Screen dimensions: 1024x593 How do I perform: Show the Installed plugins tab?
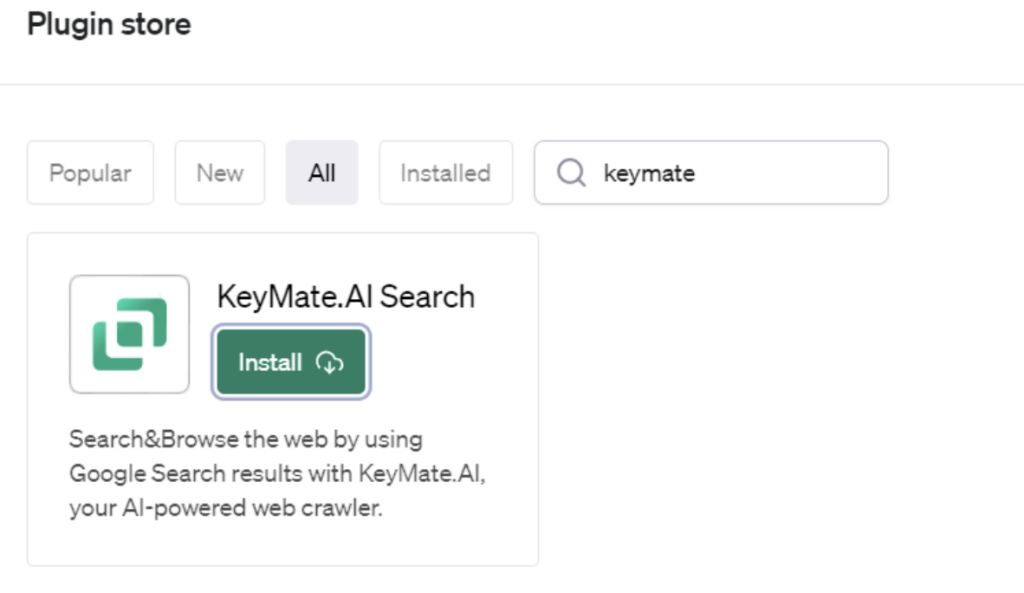(x=445, y=173)
